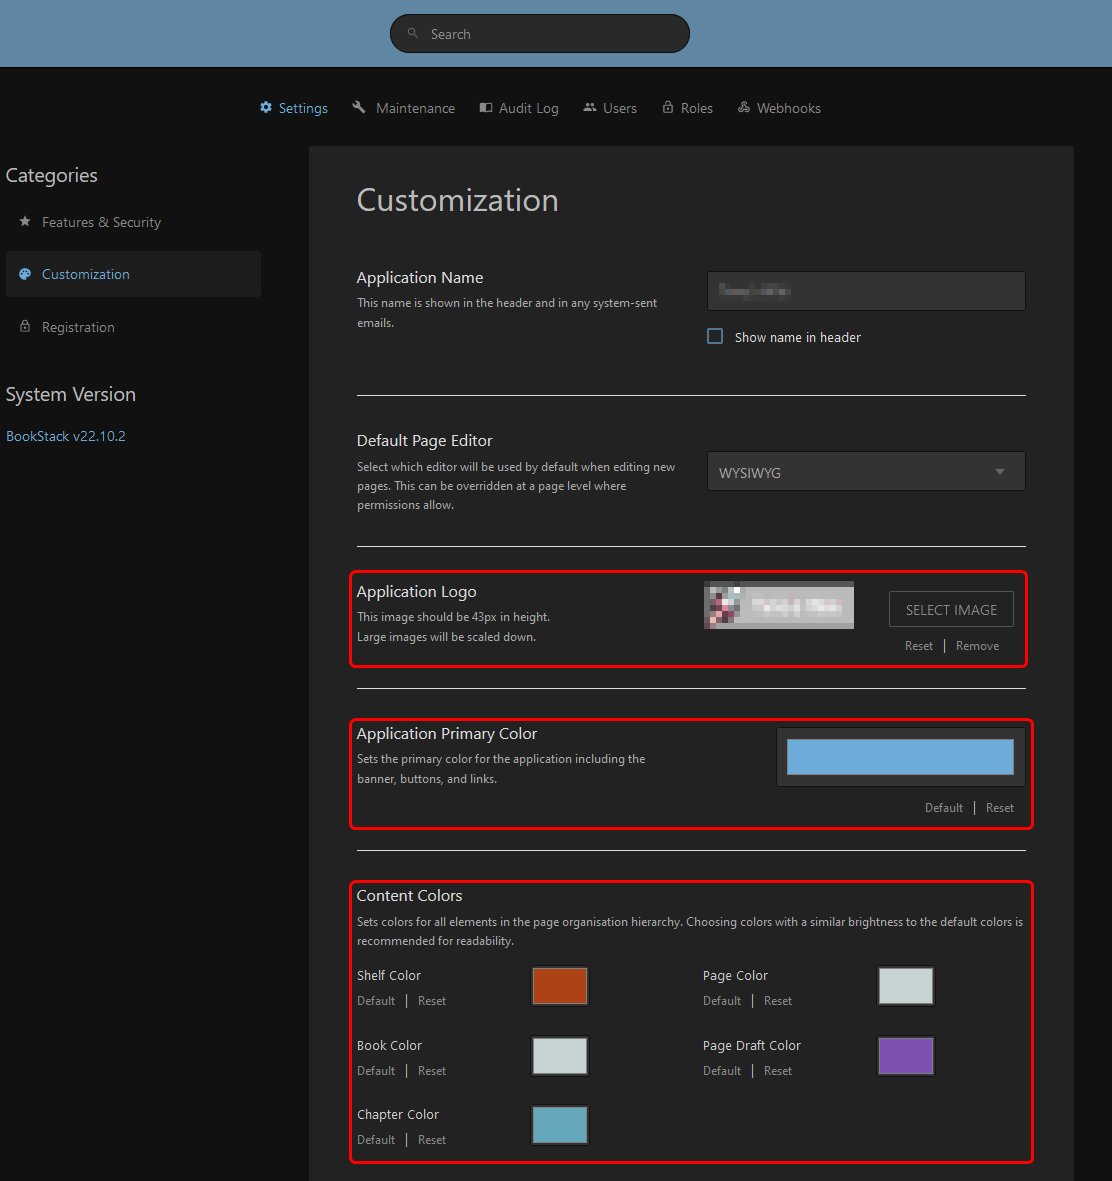Click the Roles lock icon
The image size is (1112, 1181).
[668, 107]
